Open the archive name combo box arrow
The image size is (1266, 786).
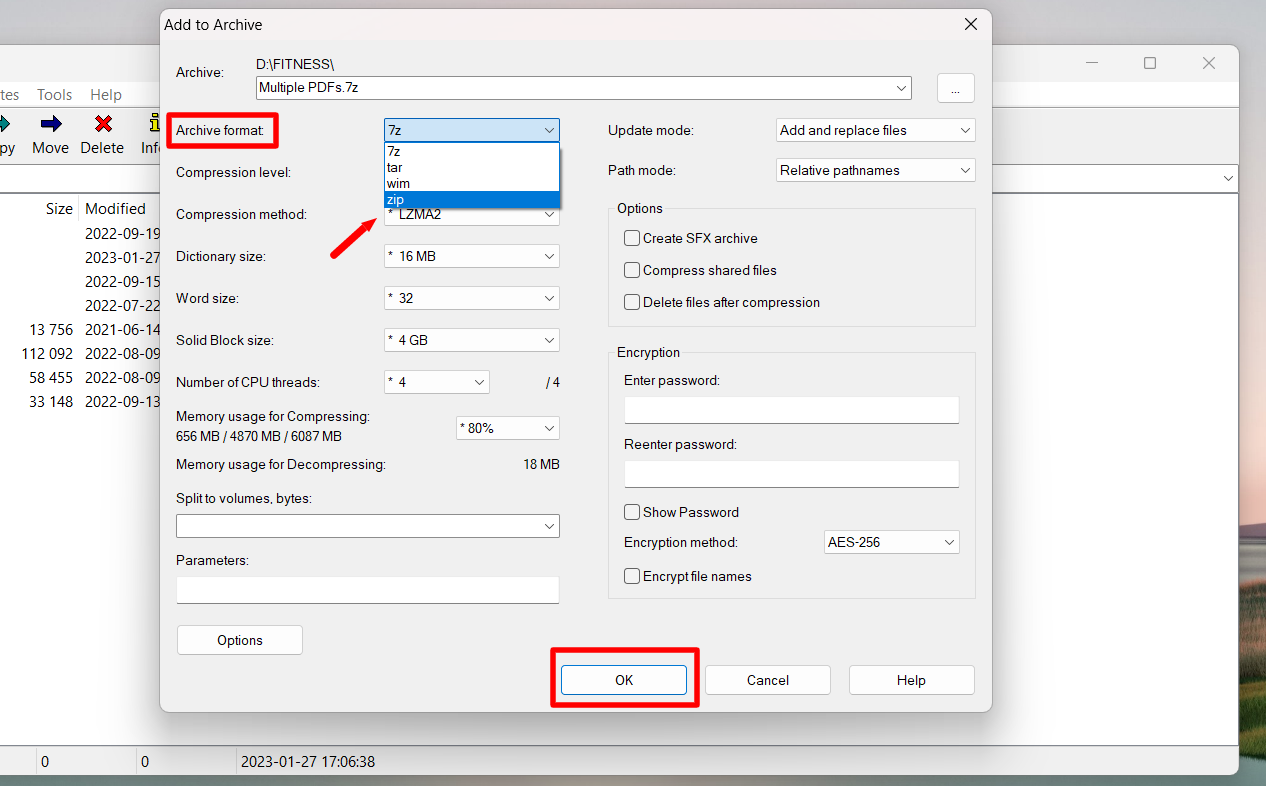[902, 88]
